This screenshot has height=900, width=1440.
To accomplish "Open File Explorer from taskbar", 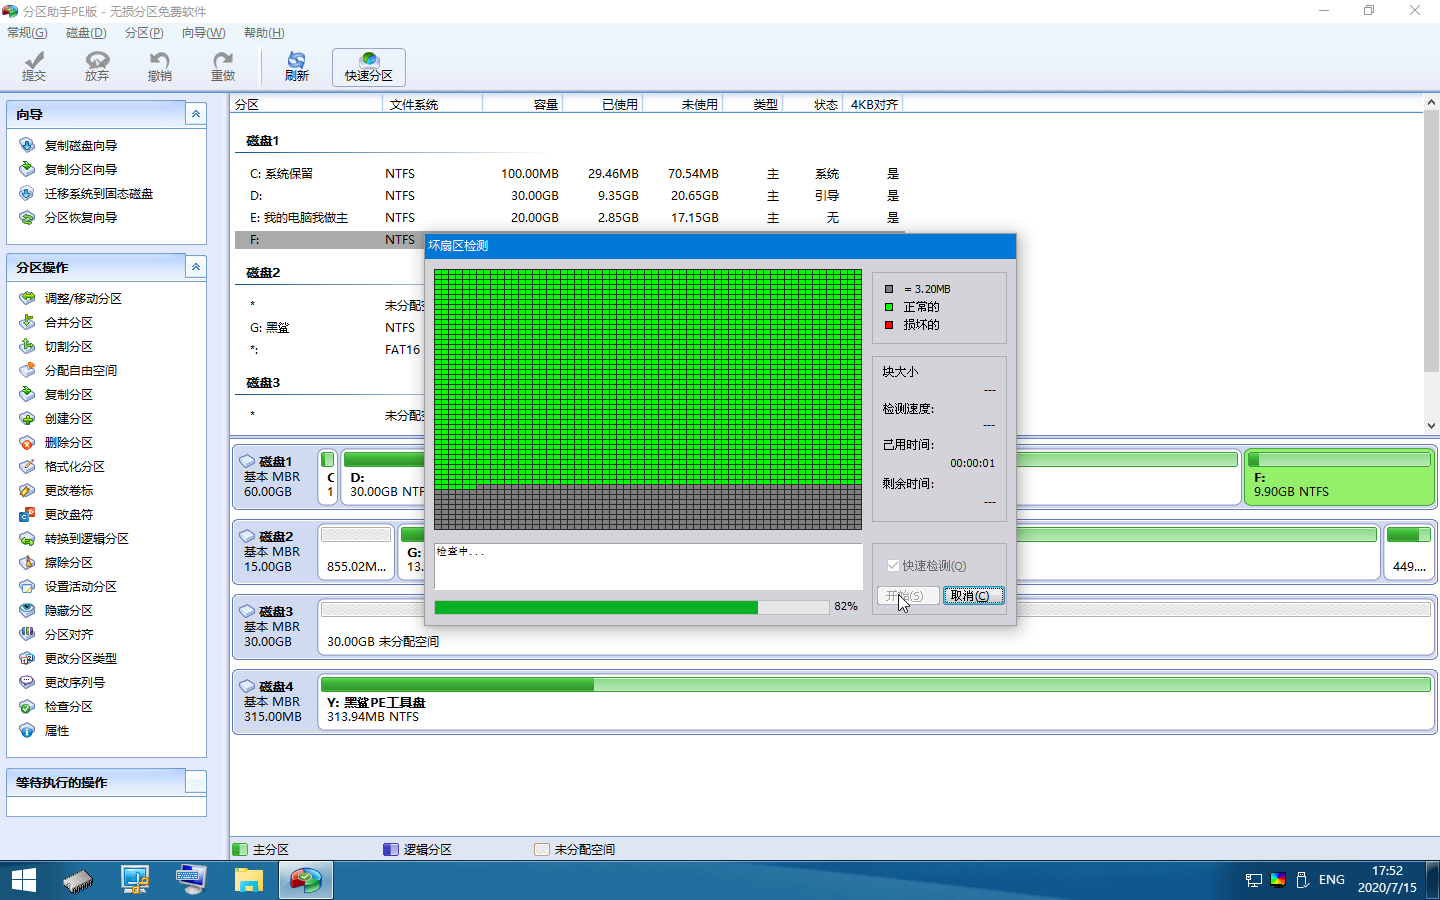I will (x=248, y=880).
